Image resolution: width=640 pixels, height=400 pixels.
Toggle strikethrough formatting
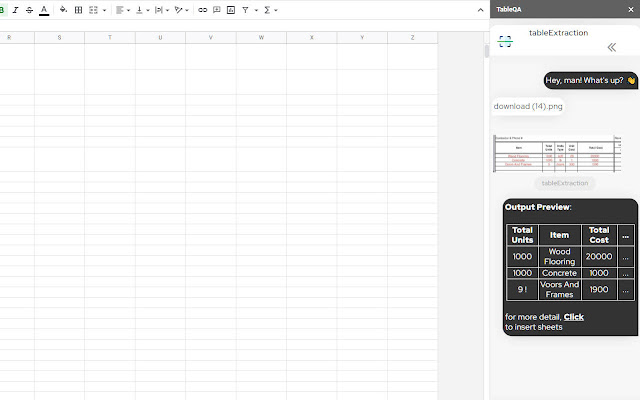(x=29, y=10)
